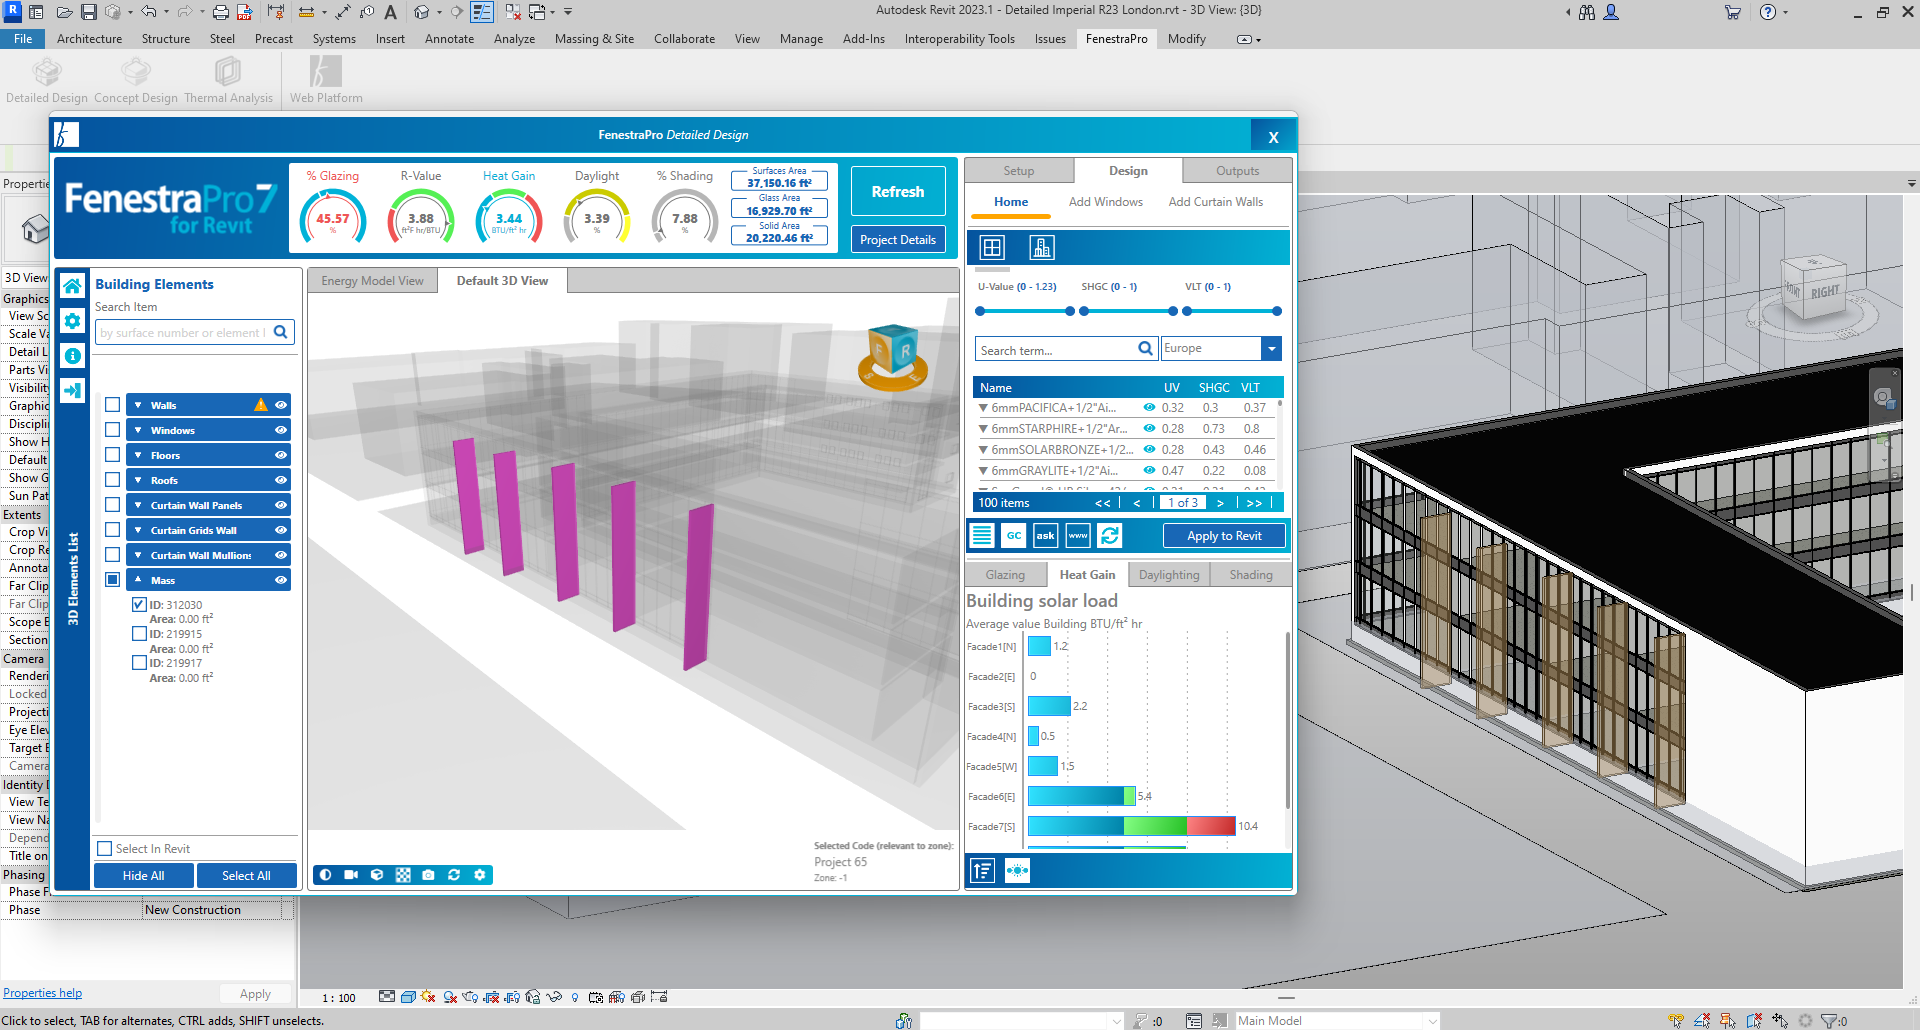1920x1030 pixels.
Task: Tick the Windows checkbox
Action: click(x=112, y=430)
